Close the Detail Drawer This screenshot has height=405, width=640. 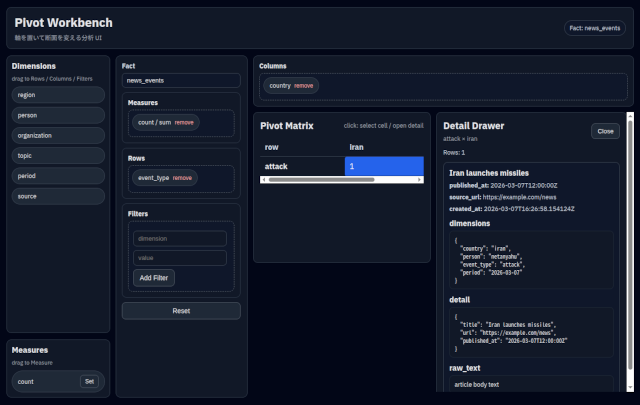tap(605, 131)
